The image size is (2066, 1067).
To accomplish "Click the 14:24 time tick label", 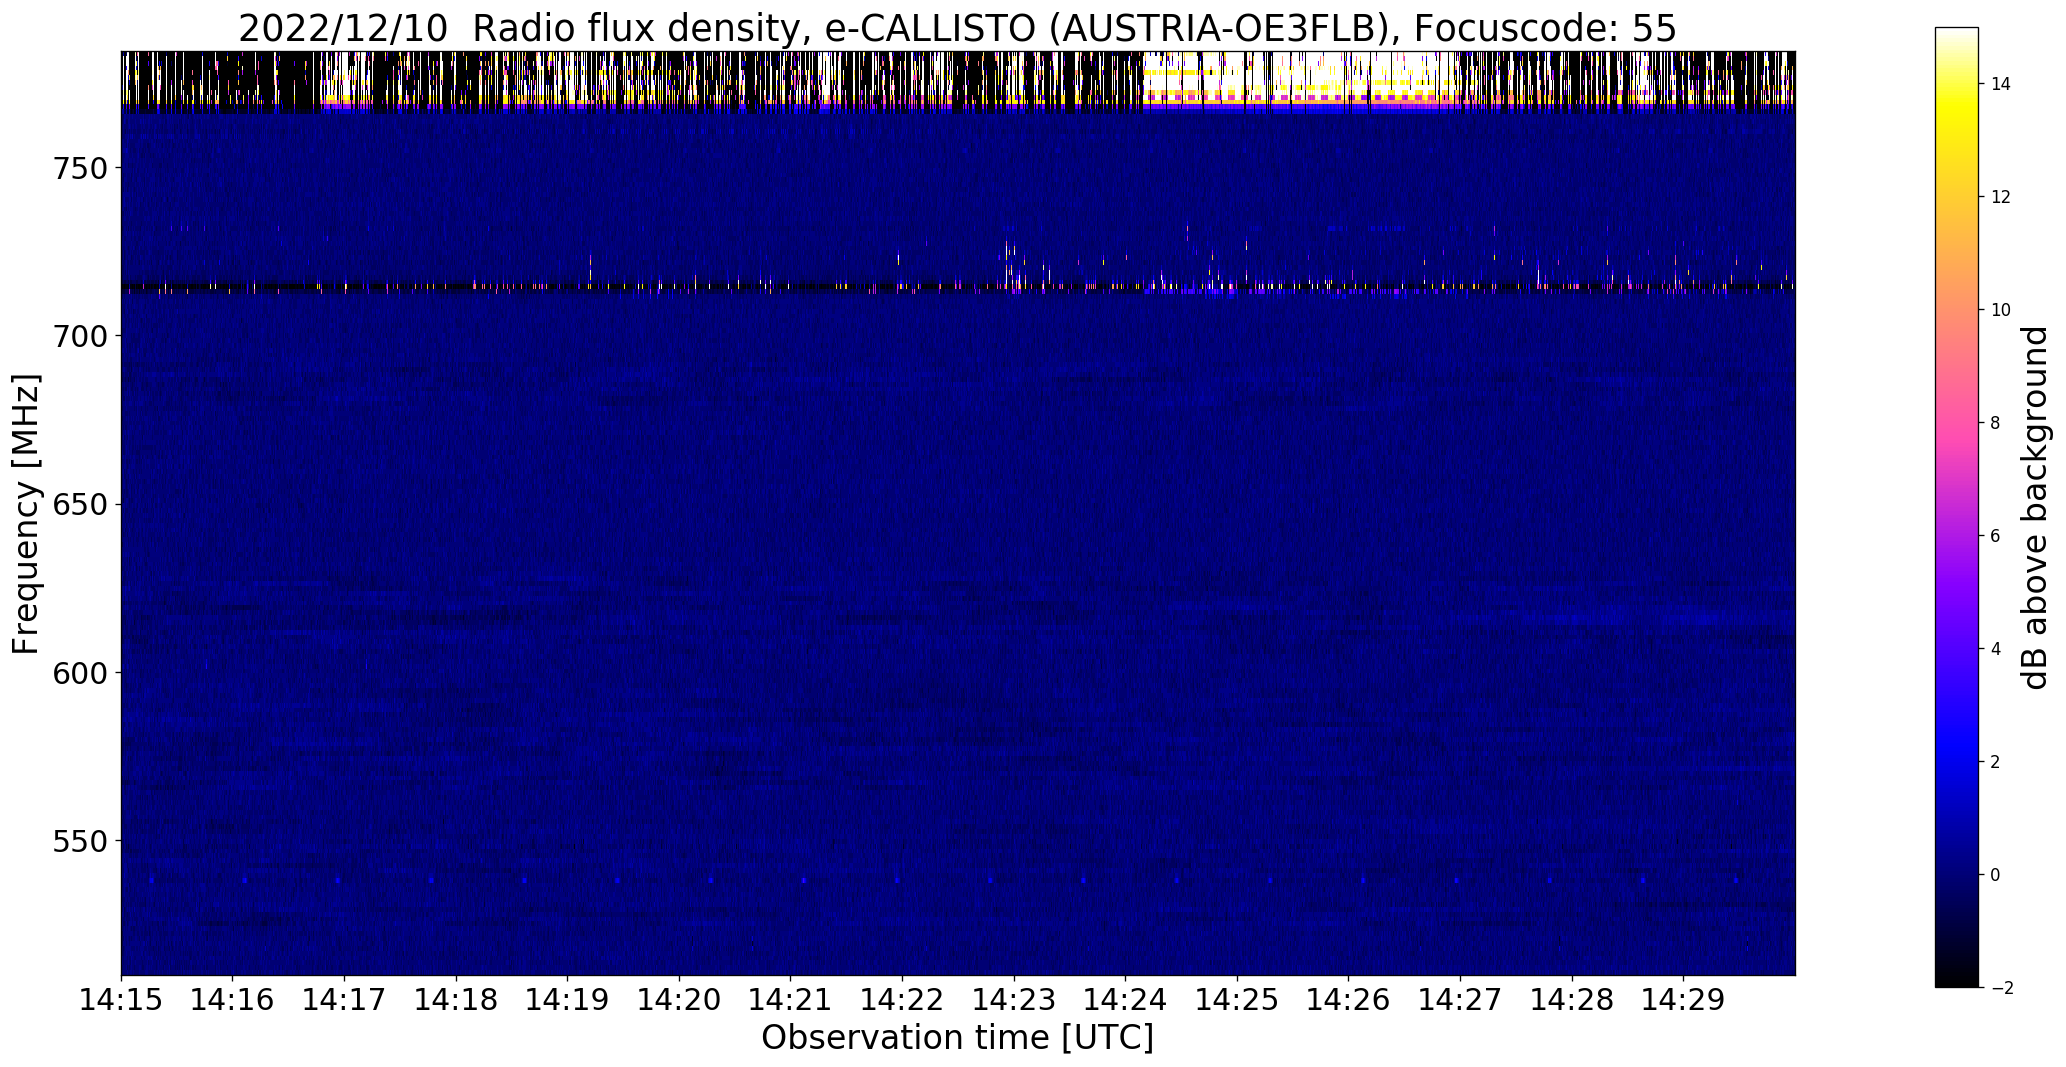I will tap(1126, 1000).
